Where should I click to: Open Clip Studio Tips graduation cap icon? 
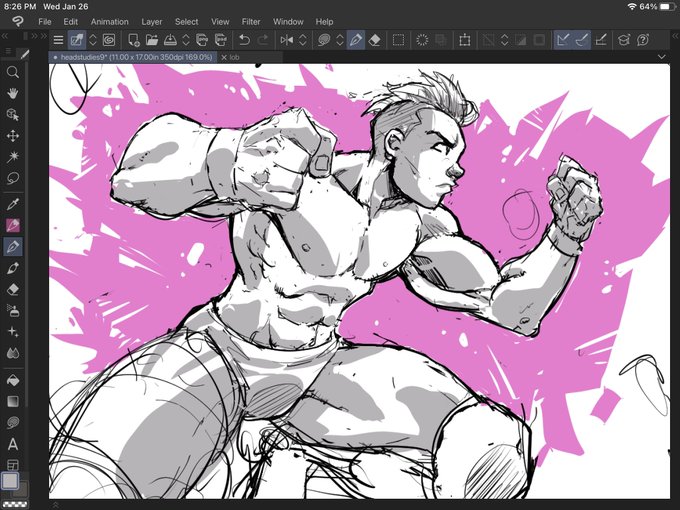click(x=624, y=40)
